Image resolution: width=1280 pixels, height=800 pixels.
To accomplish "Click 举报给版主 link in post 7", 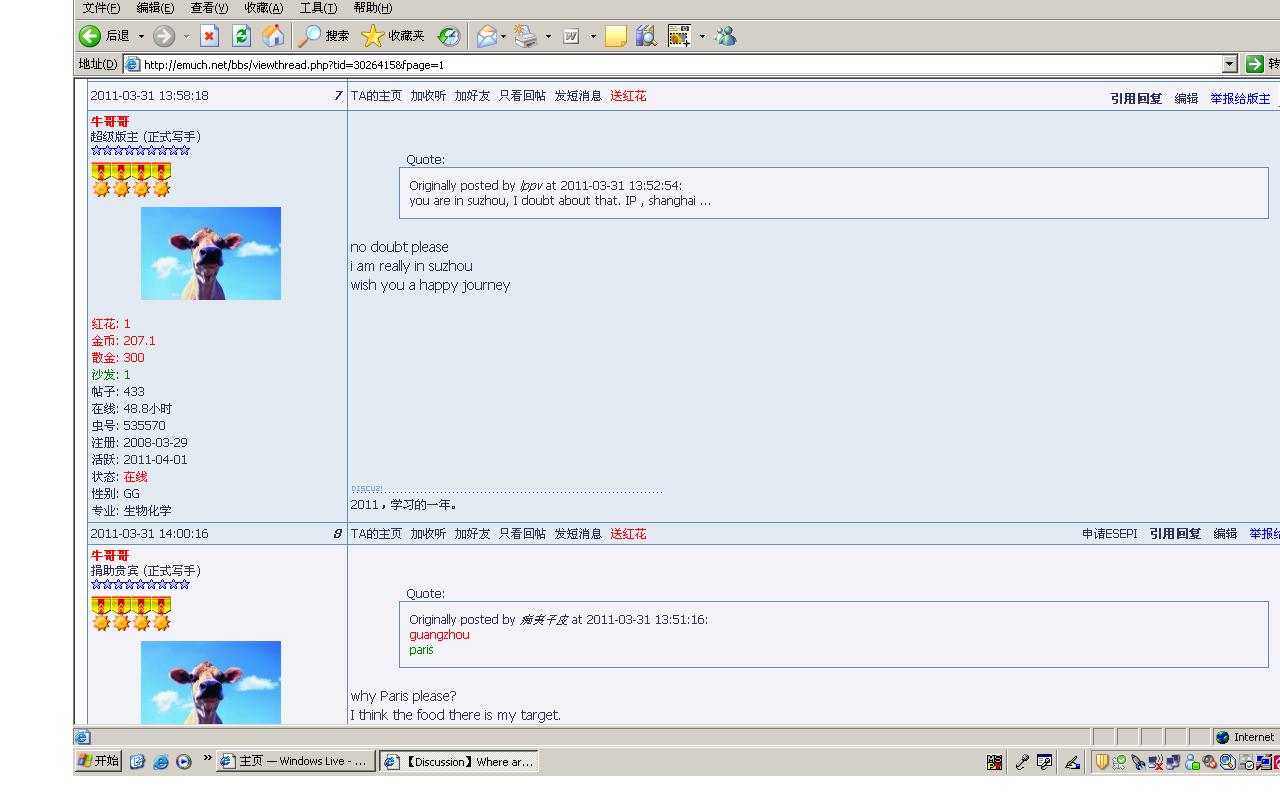I will 1240,99.
